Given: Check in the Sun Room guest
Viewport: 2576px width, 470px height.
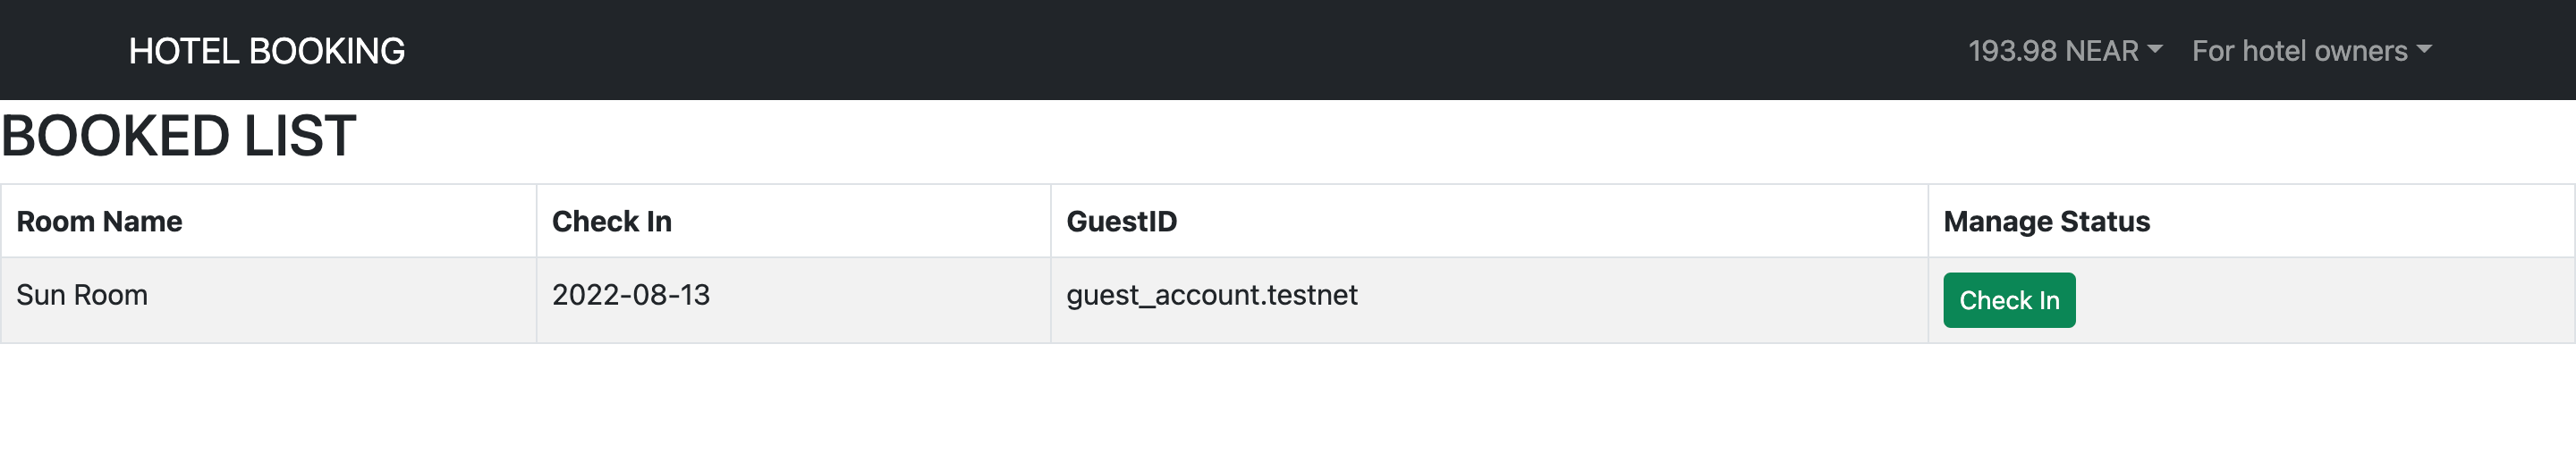Looking at the screenshot, I should [2009, 300].
